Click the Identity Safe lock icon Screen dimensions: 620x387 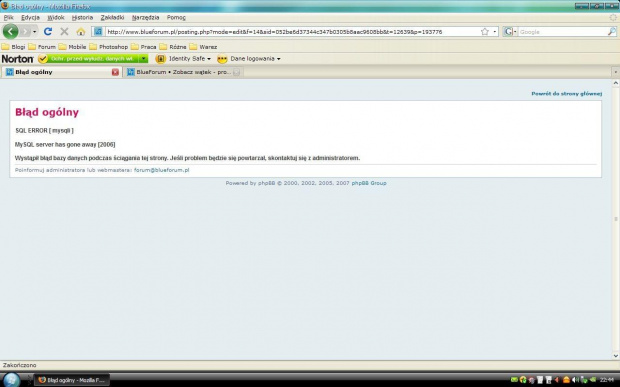coord(160,59)
